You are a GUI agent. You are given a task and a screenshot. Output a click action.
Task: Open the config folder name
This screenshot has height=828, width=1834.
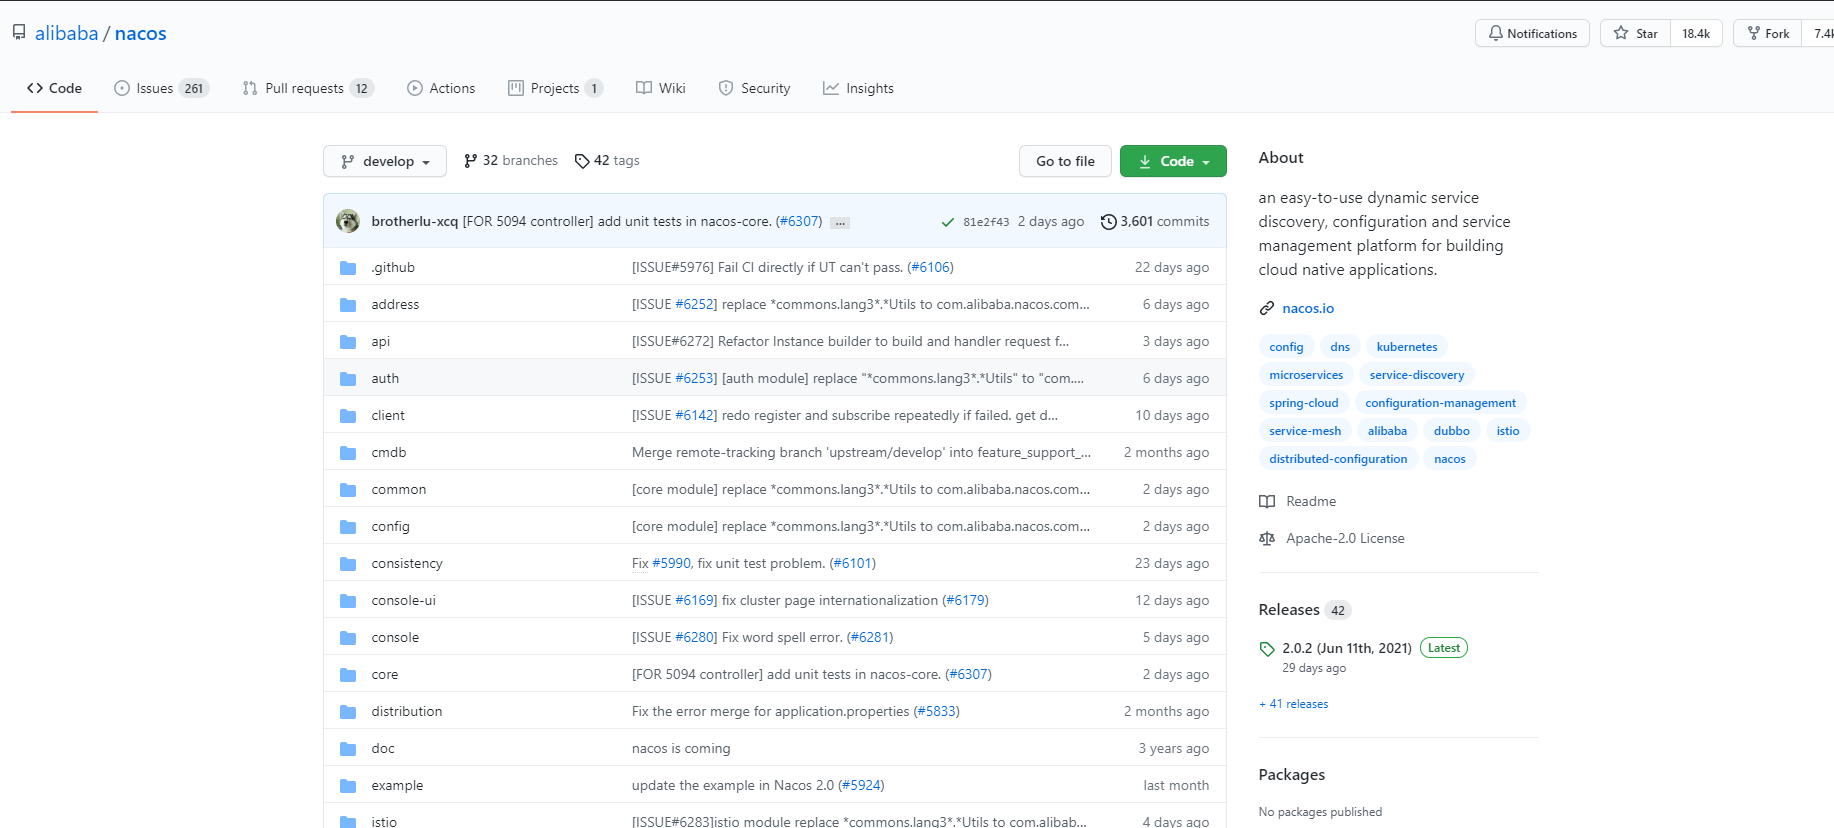390,527
